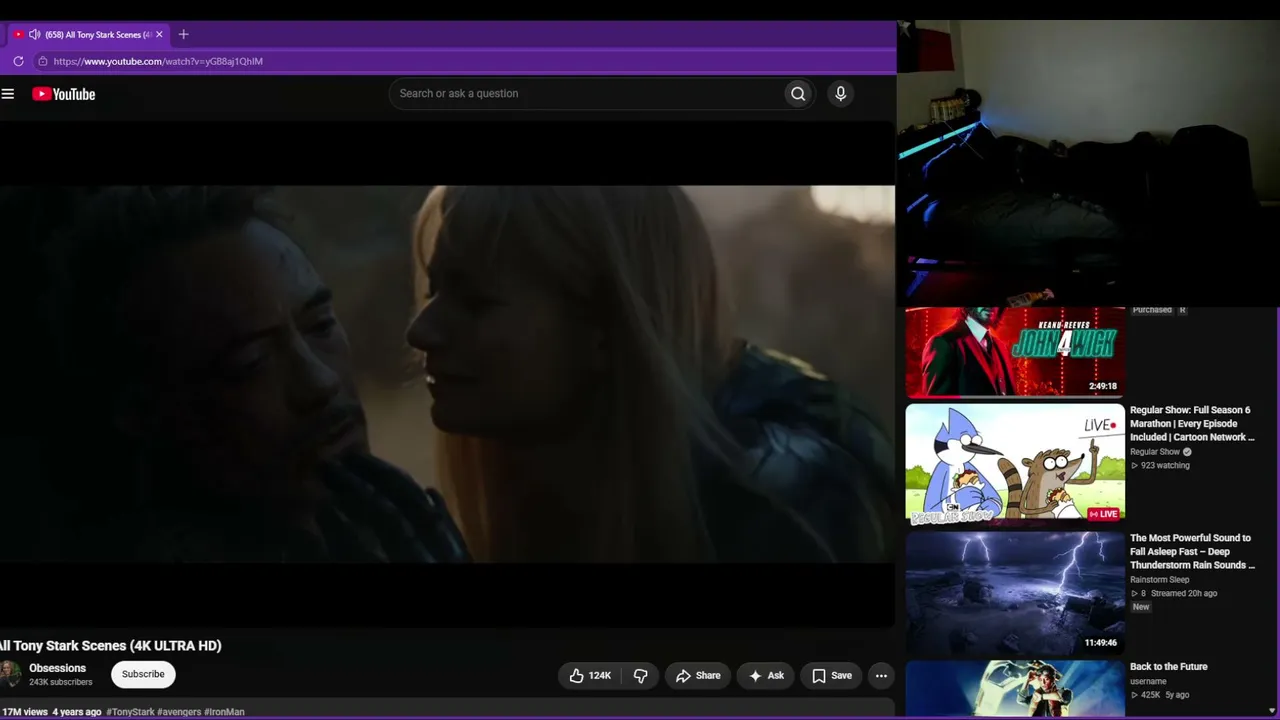Click the 2:49:18 duration on John Wick thumbnail

click(x=1103, y=386)
